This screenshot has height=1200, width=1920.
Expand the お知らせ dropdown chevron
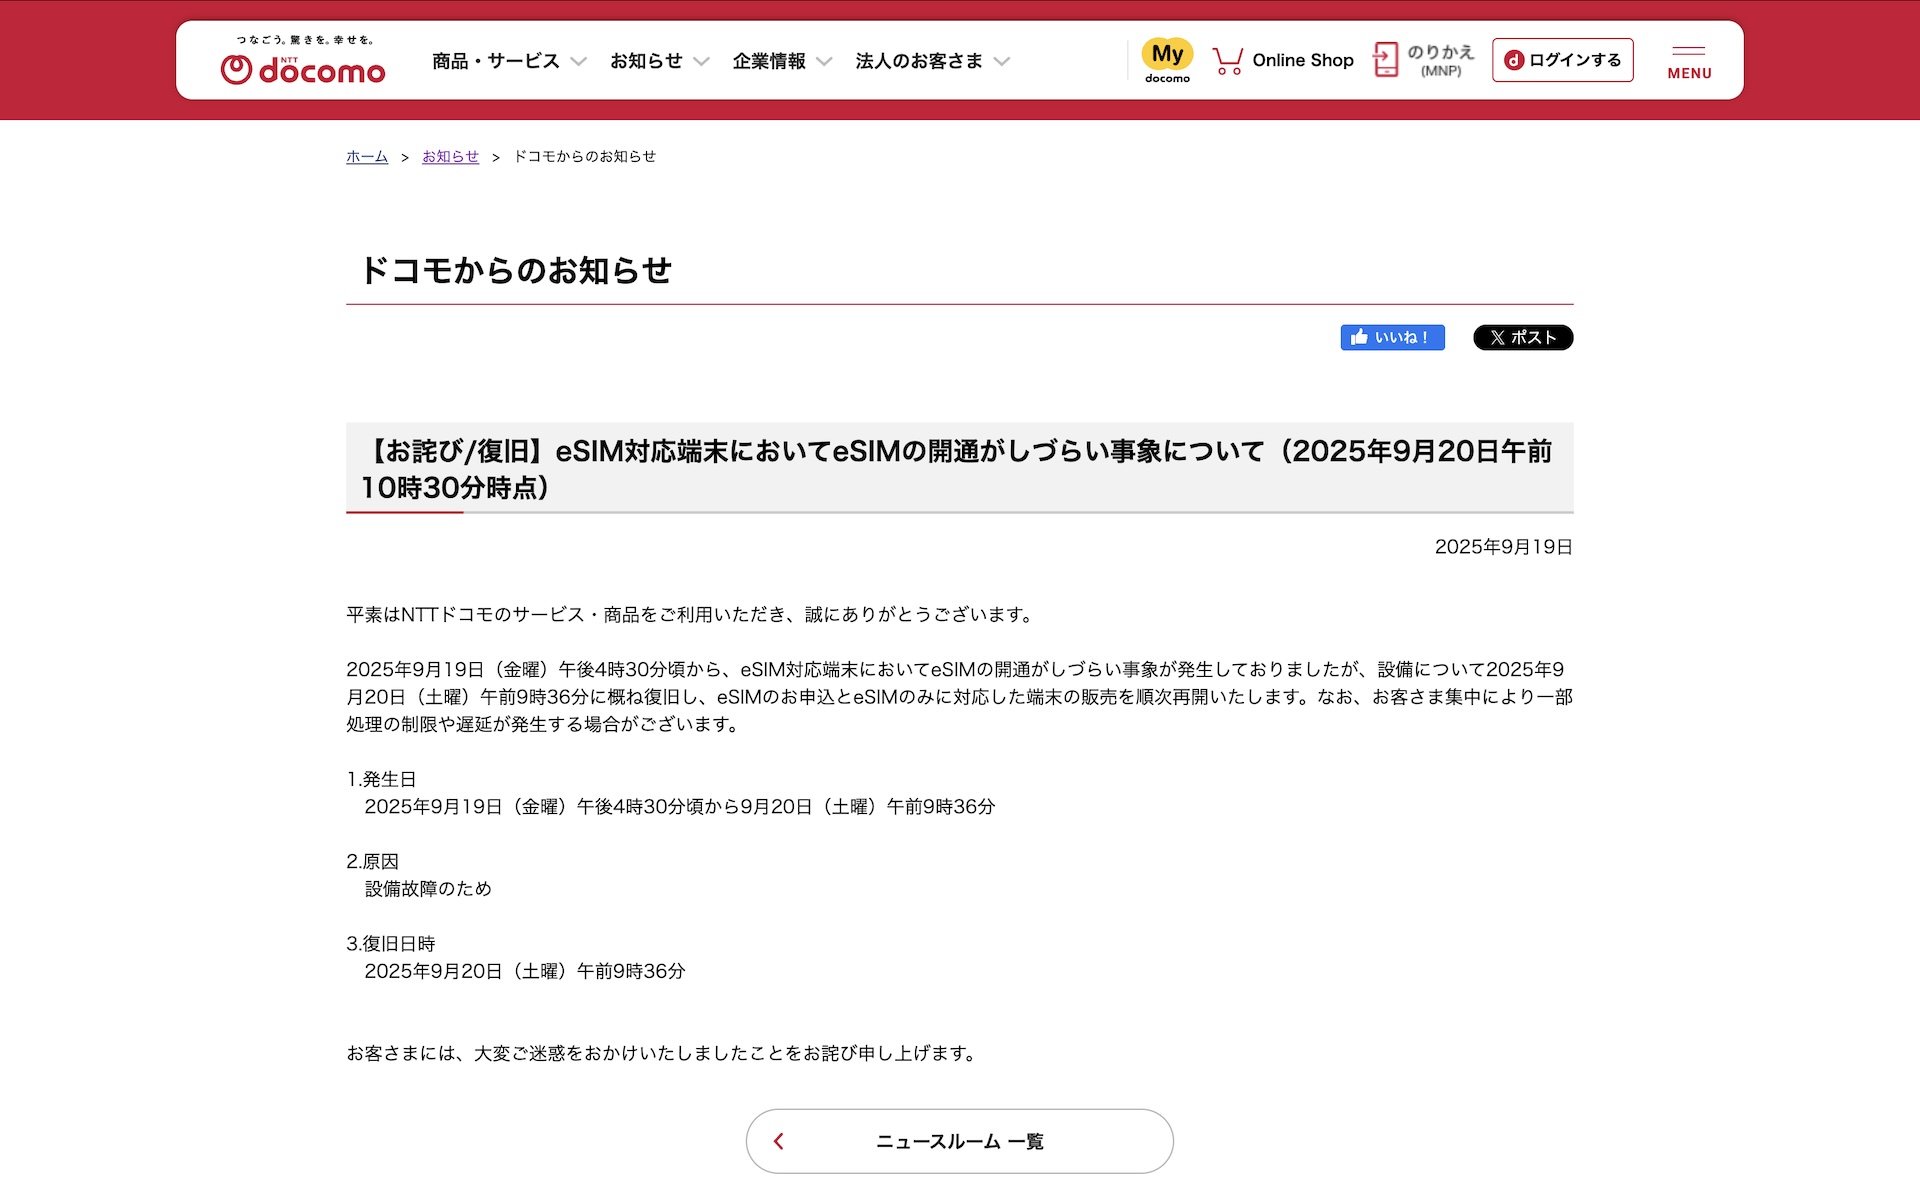pyautogui.click(x=701, y=62)
